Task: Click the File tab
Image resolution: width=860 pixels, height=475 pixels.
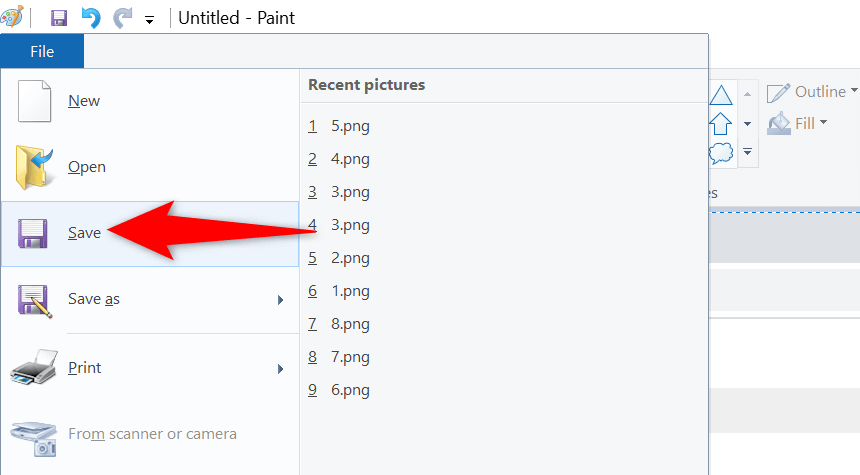Action: (x=42, y=51)
